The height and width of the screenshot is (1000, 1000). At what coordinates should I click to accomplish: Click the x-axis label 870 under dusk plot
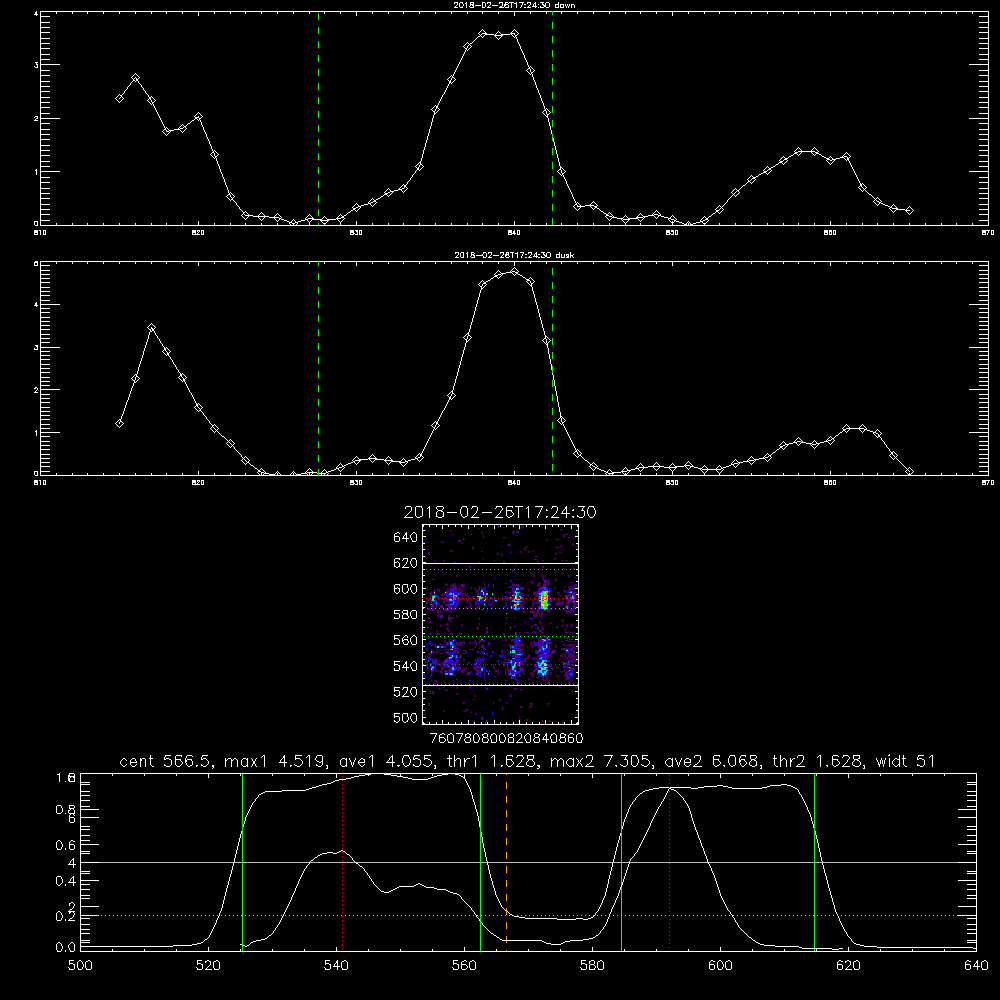point(988,483)
